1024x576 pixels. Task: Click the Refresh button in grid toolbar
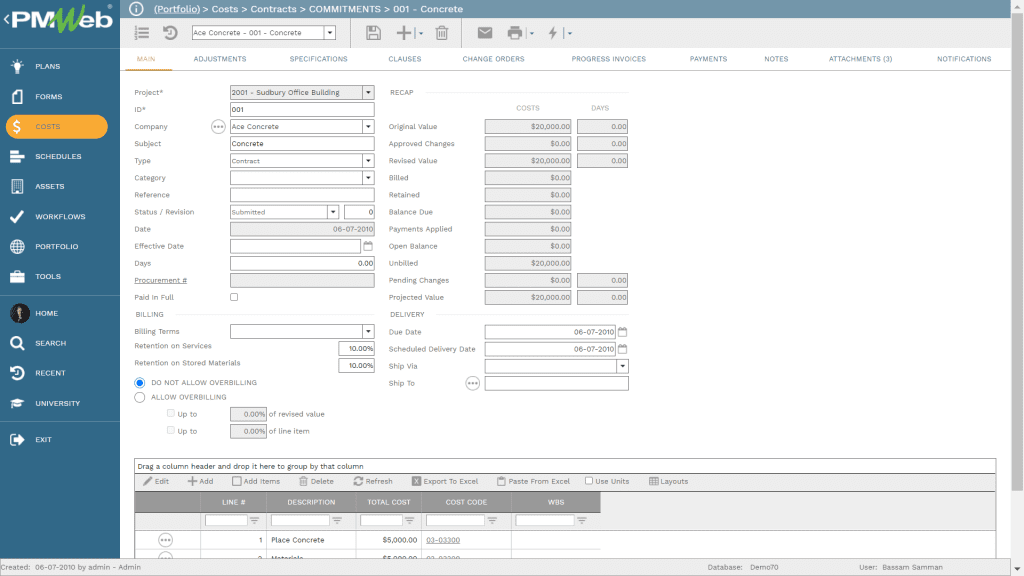coord(373,481)
